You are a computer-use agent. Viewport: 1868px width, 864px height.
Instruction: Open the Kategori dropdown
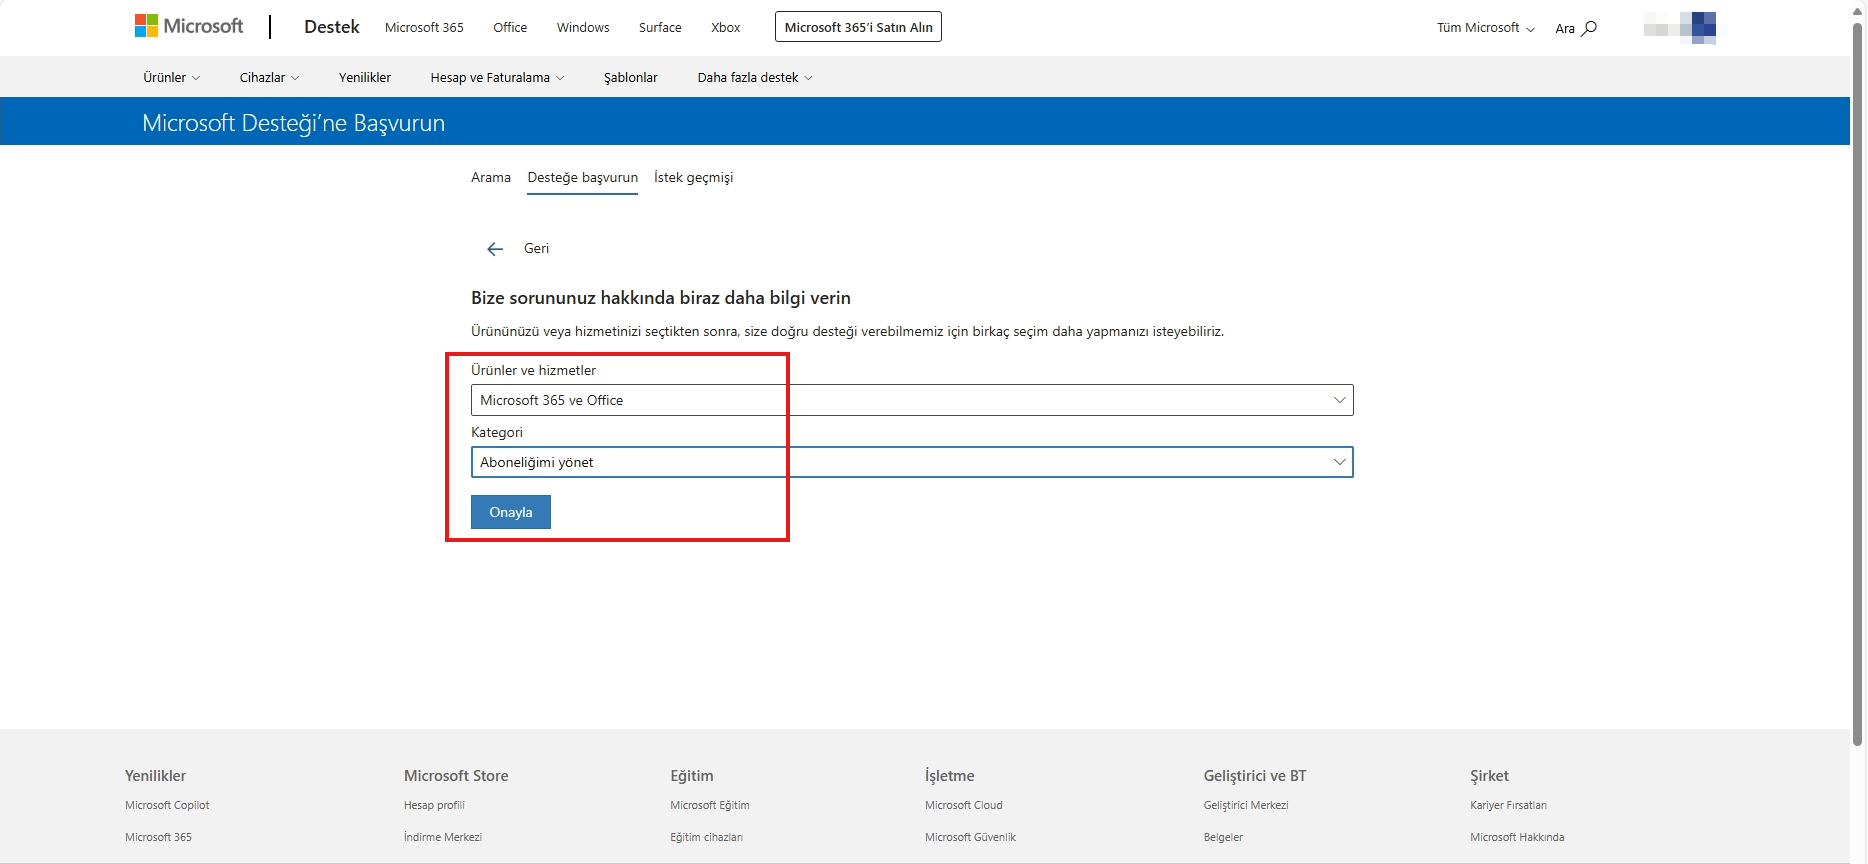(912, 462)
